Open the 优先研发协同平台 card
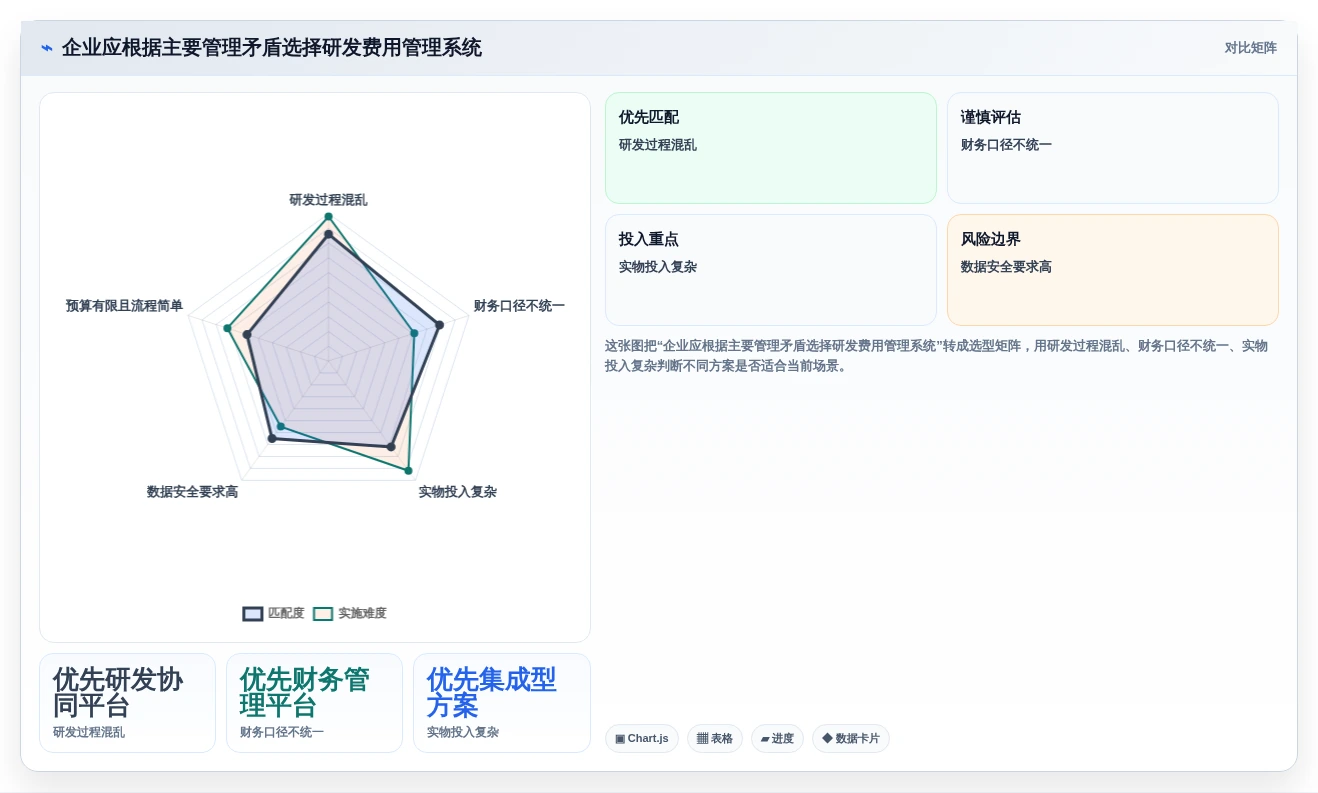Screen dimensions: 1318x793 pos(127,703)
